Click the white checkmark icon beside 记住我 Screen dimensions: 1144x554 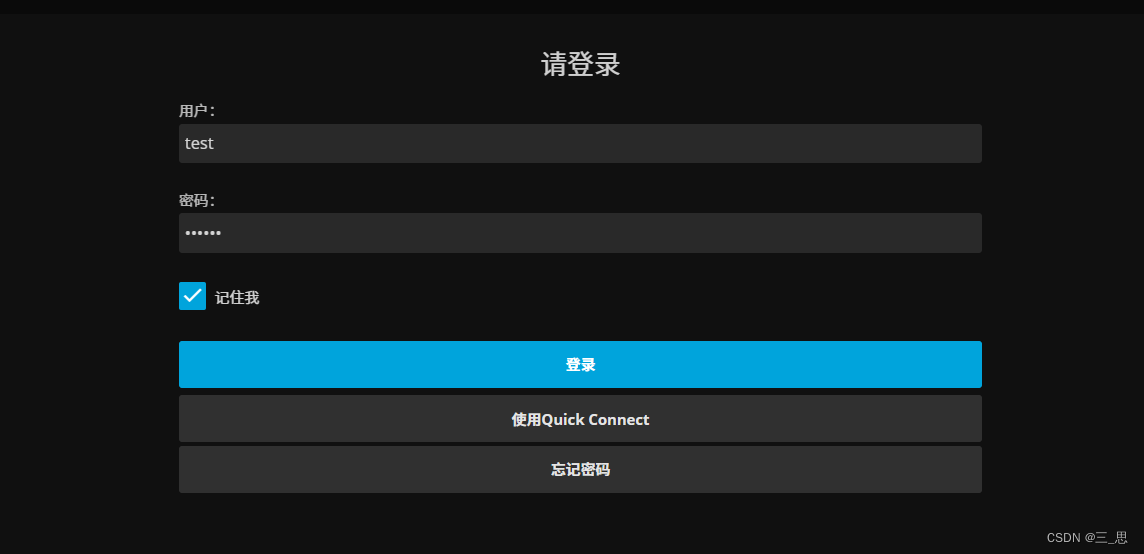pyautogui.click(x=192, y=296)
